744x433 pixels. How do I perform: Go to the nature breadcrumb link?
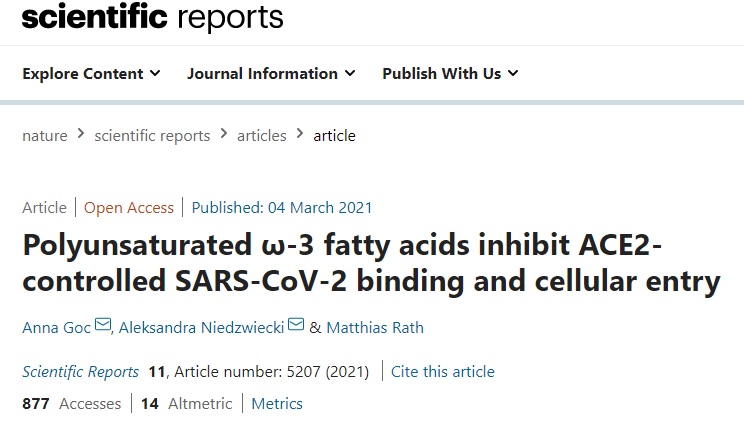45,135
